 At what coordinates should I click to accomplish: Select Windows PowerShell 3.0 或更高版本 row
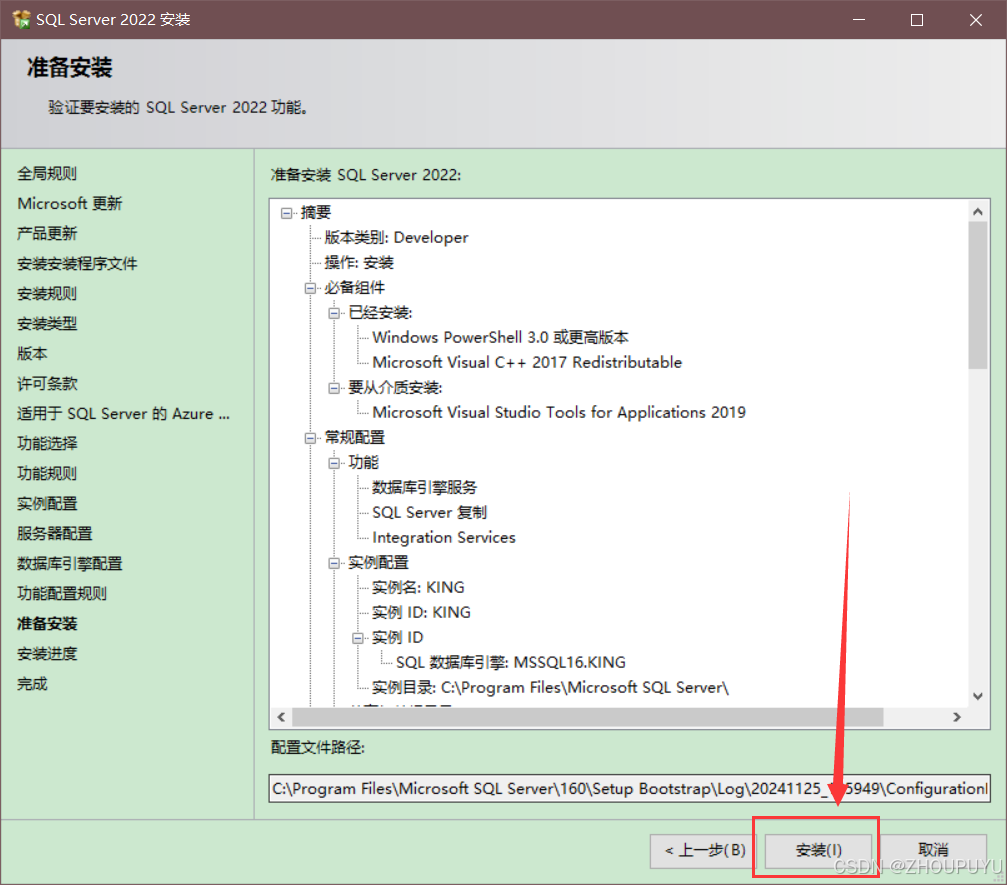(500, 338)
